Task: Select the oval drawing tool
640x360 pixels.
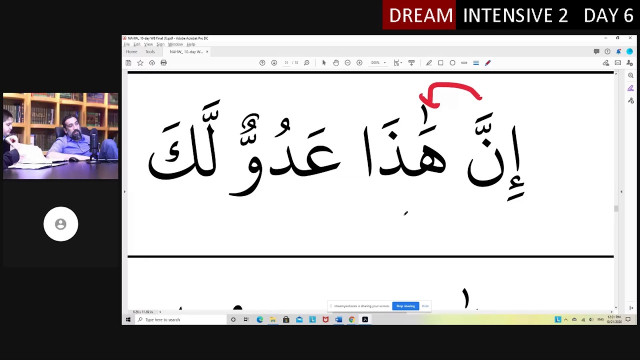Action: pos(452,63)
